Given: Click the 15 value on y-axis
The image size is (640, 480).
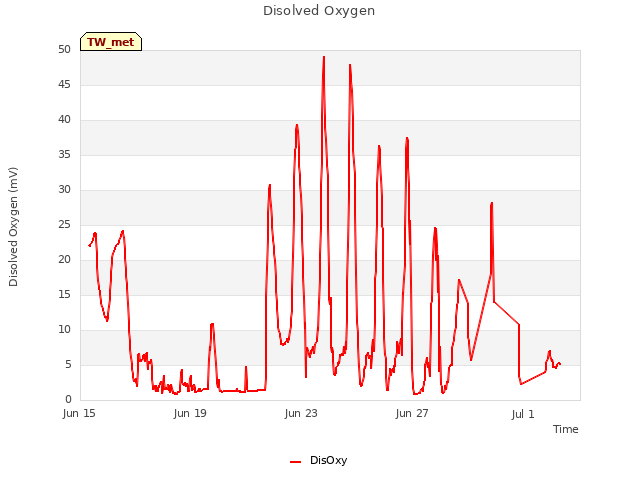Looking at the screenshot, I should tap(64, 295).
